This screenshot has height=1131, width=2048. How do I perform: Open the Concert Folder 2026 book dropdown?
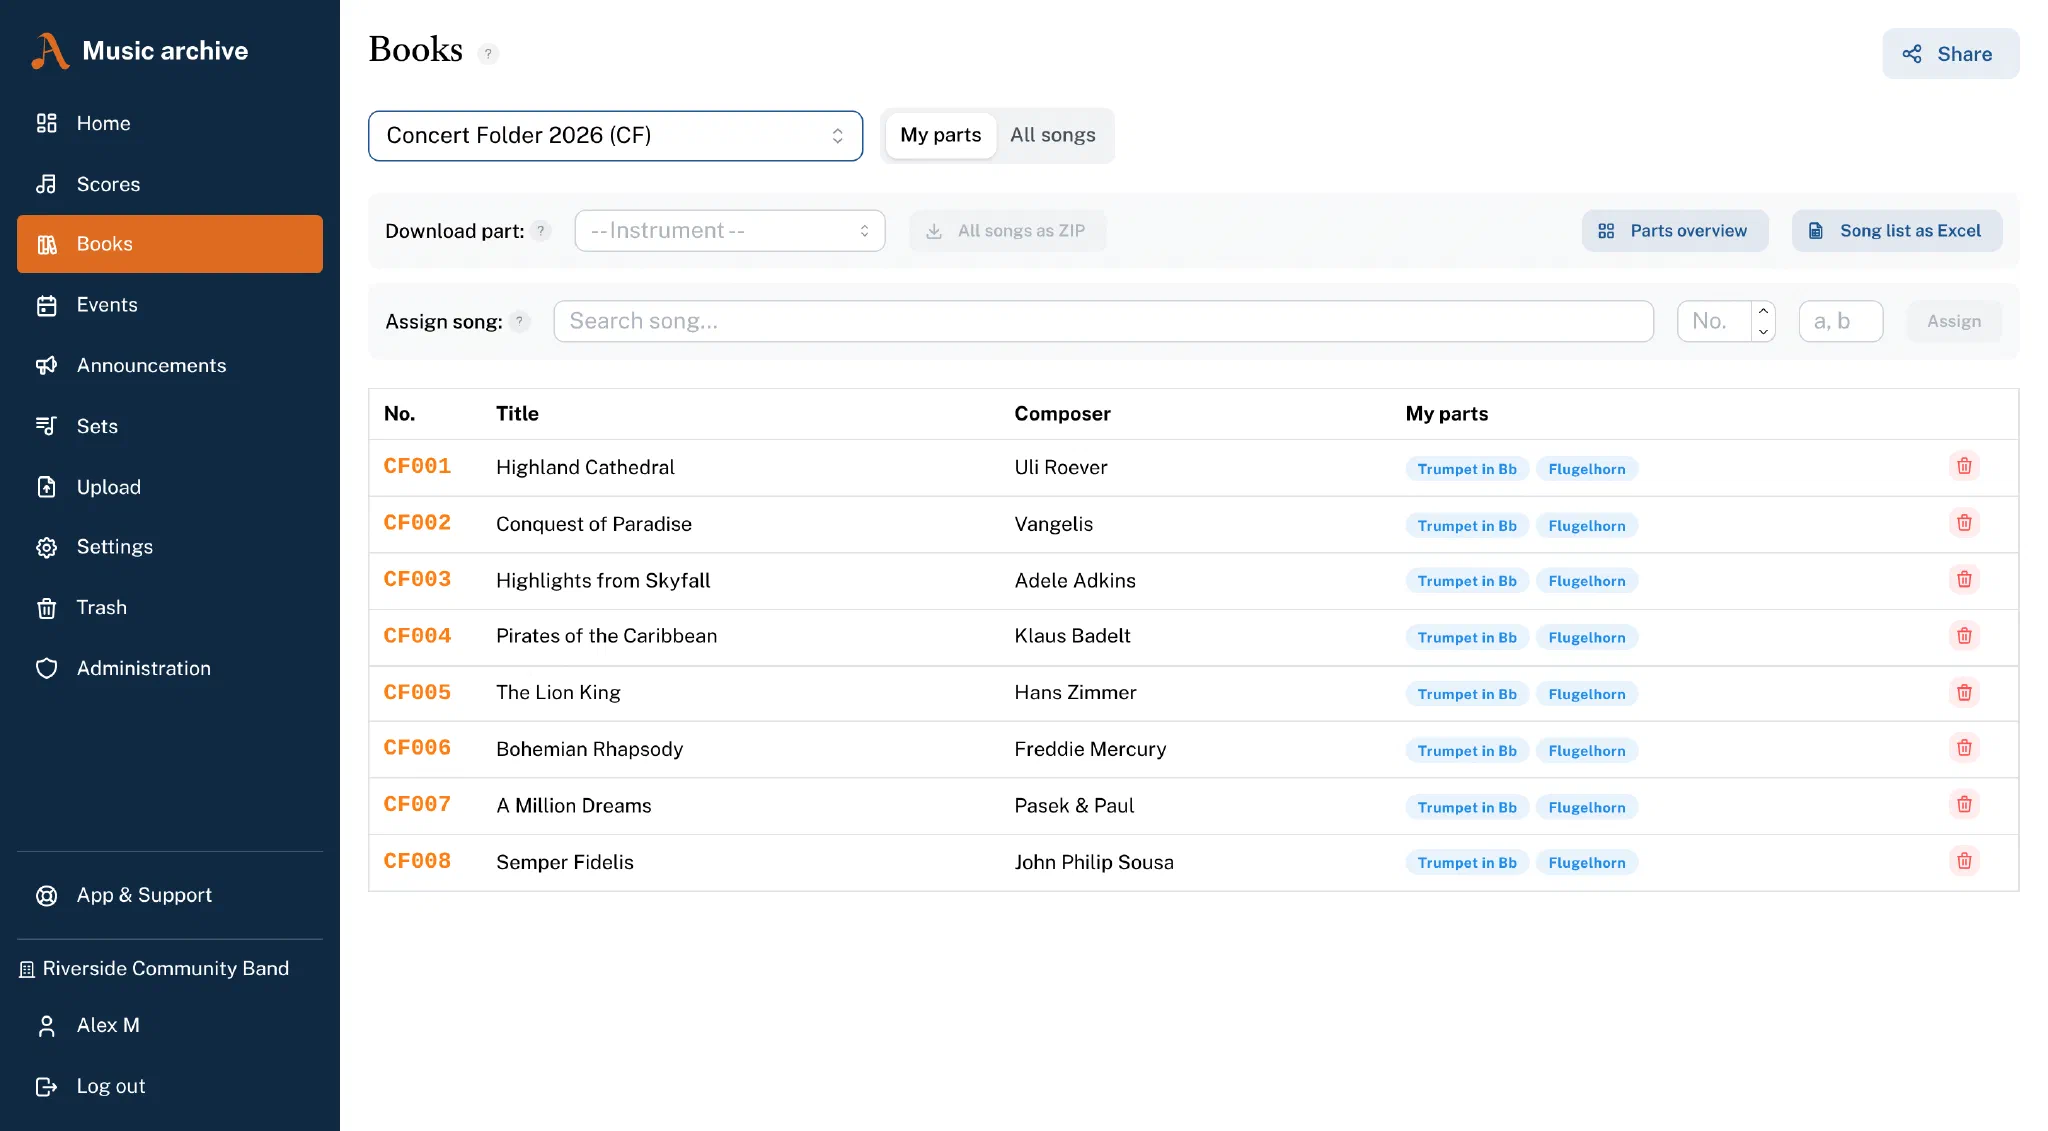615,136
